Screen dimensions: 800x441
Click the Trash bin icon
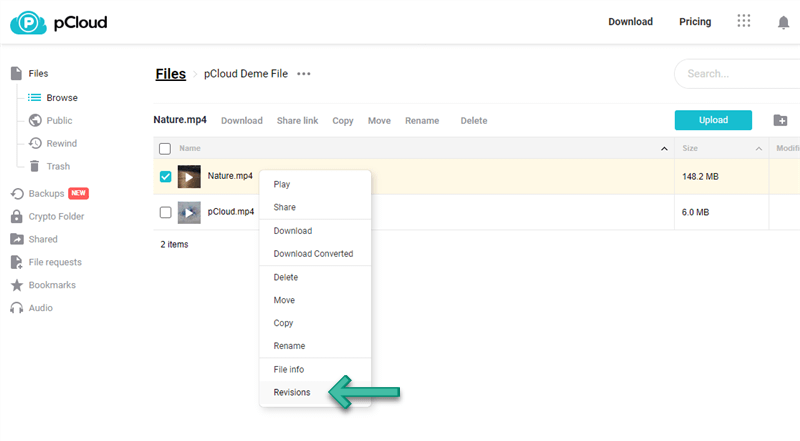[35, 166]
